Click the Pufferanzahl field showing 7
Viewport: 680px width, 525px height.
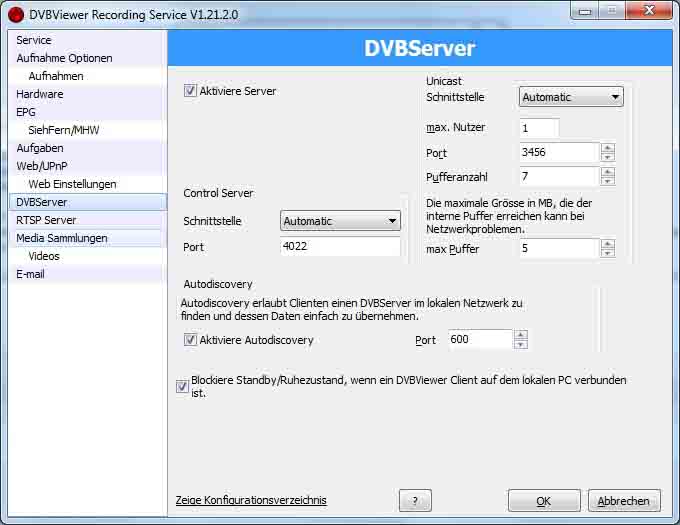pos(559,176)
